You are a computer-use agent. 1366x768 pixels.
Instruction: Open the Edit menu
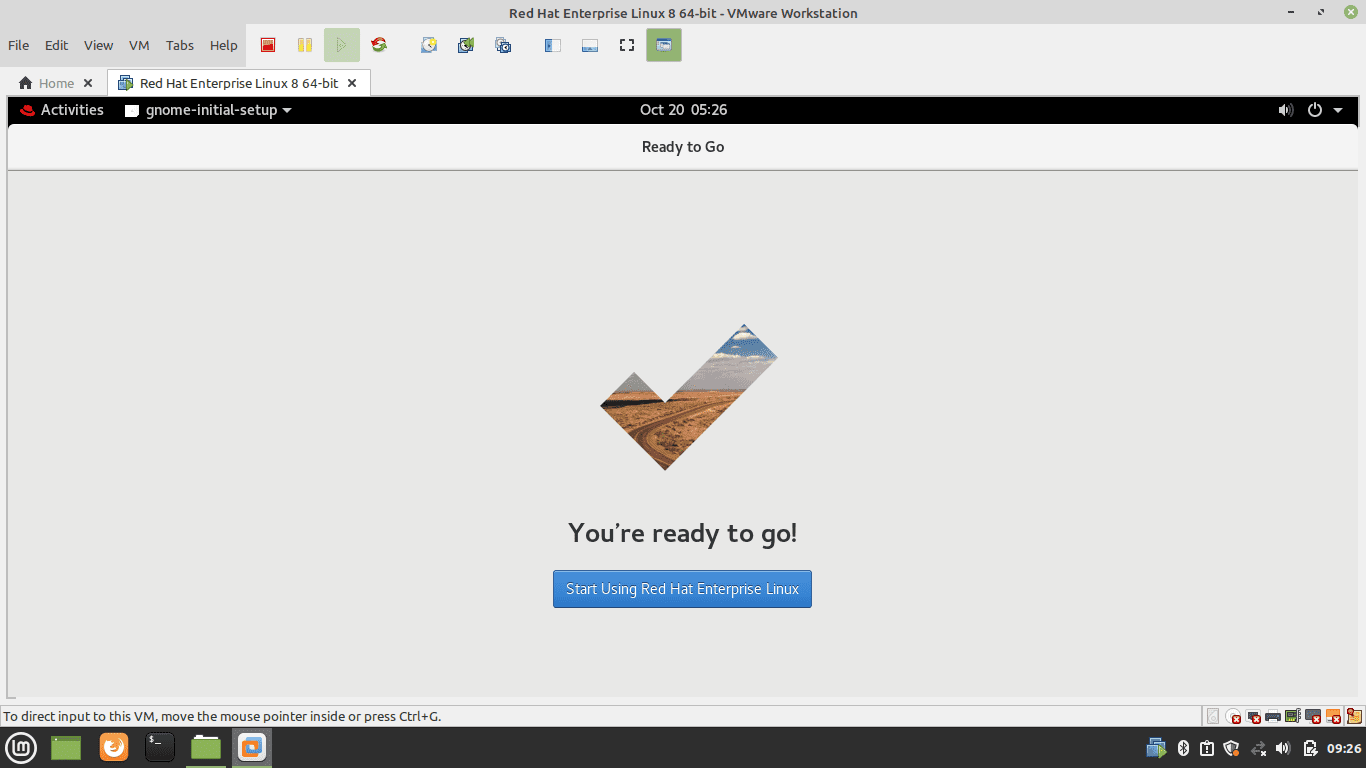56,45
